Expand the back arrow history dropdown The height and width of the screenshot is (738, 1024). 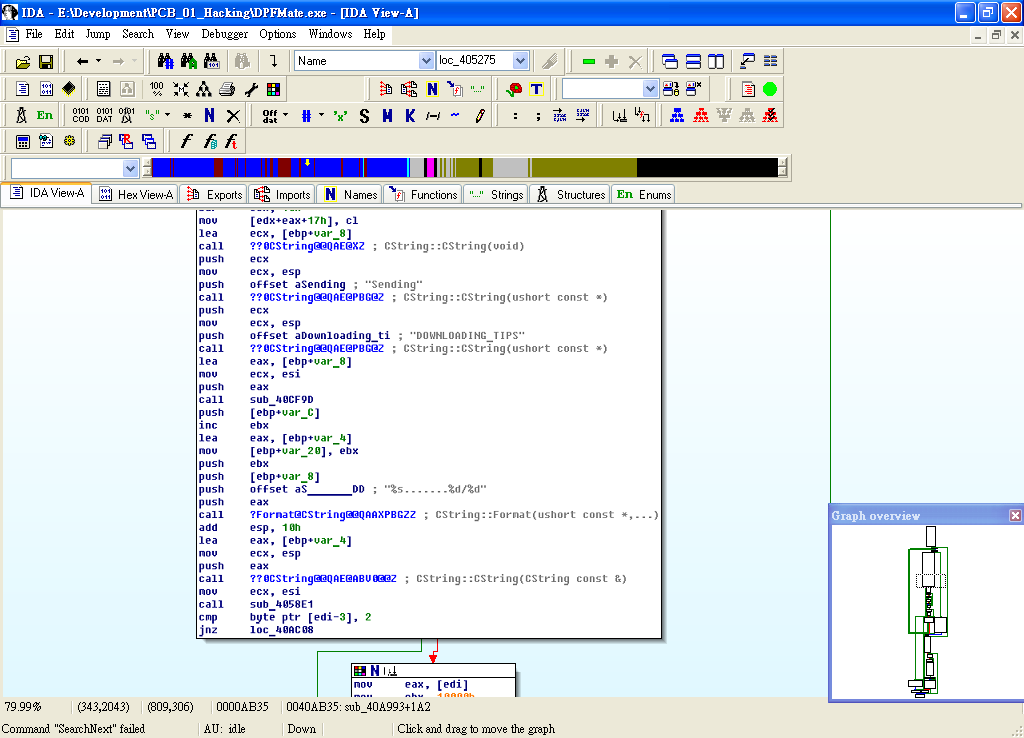click(99, 61)
